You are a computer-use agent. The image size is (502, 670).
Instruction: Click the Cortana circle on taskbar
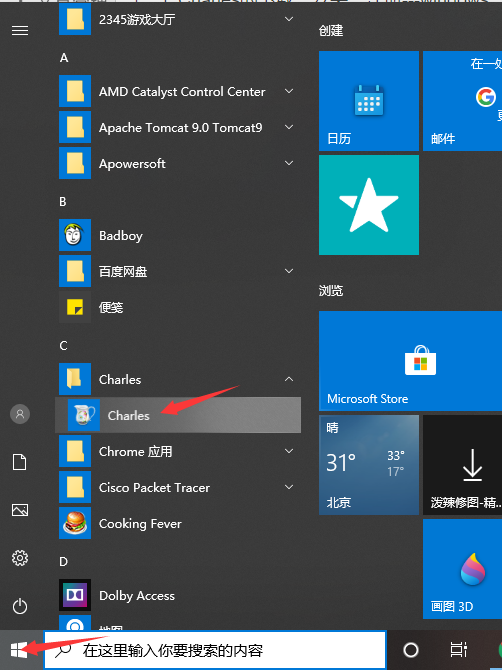pyautogui.click(x=411, y=650)
